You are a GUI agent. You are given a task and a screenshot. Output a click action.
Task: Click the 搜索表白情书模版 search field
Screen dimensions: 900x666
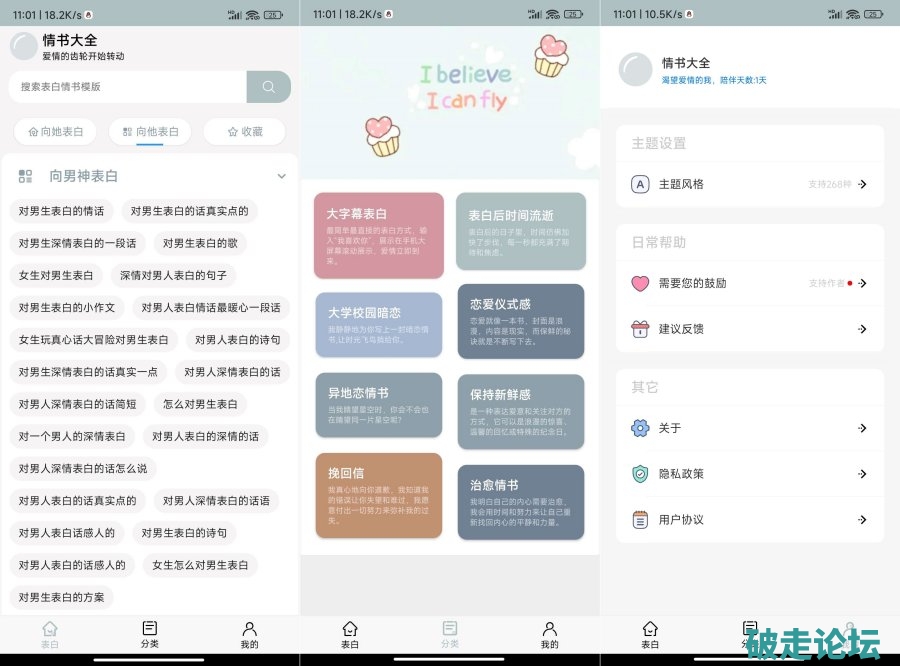click(127, 87)
